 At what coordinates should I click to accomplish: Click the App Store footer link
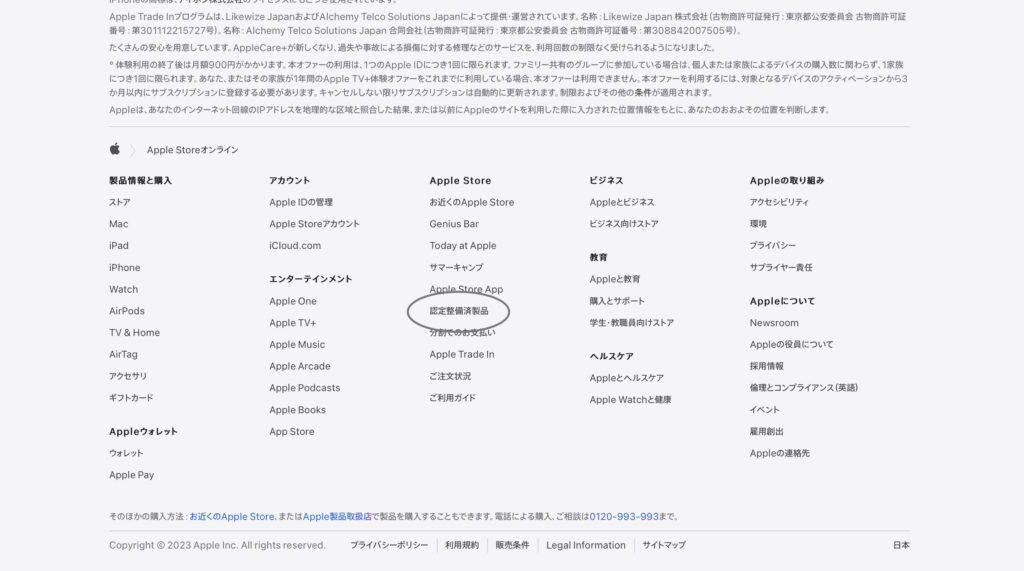click(292, 431)
